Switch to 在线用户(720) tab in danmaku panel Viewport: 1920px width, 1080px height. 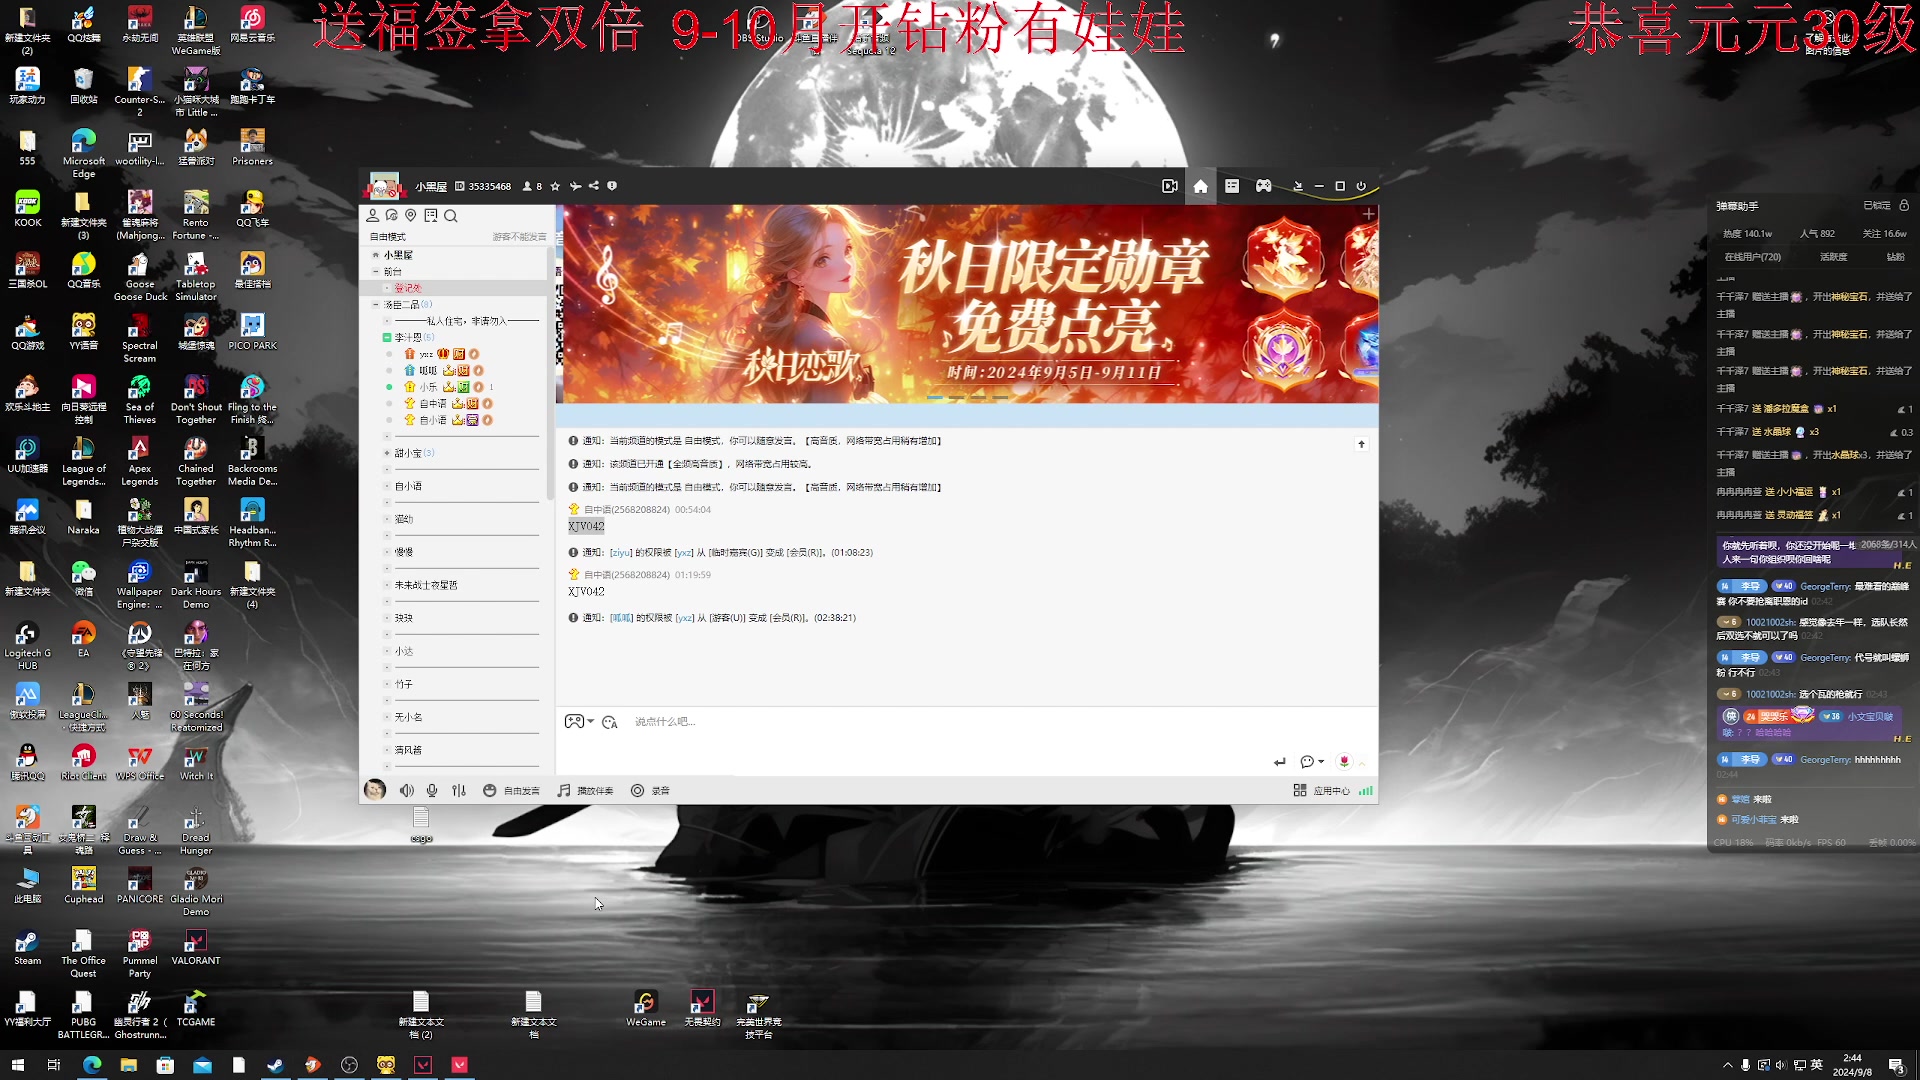tap(1752, 257)
